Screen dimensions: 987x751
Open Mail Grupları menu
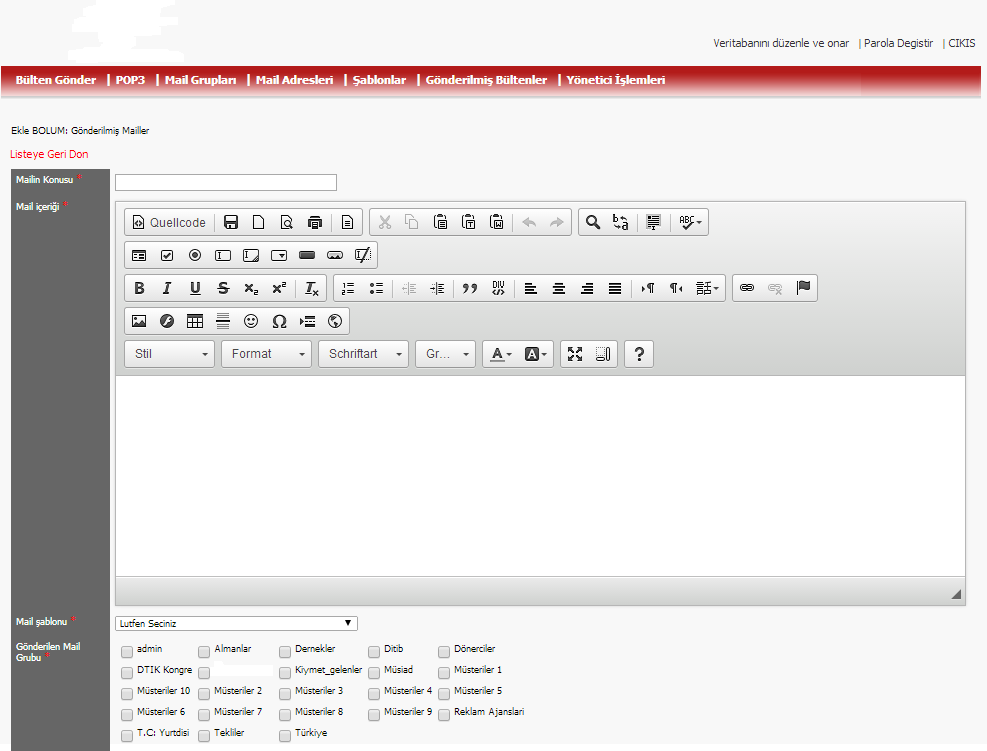[200, 80]
